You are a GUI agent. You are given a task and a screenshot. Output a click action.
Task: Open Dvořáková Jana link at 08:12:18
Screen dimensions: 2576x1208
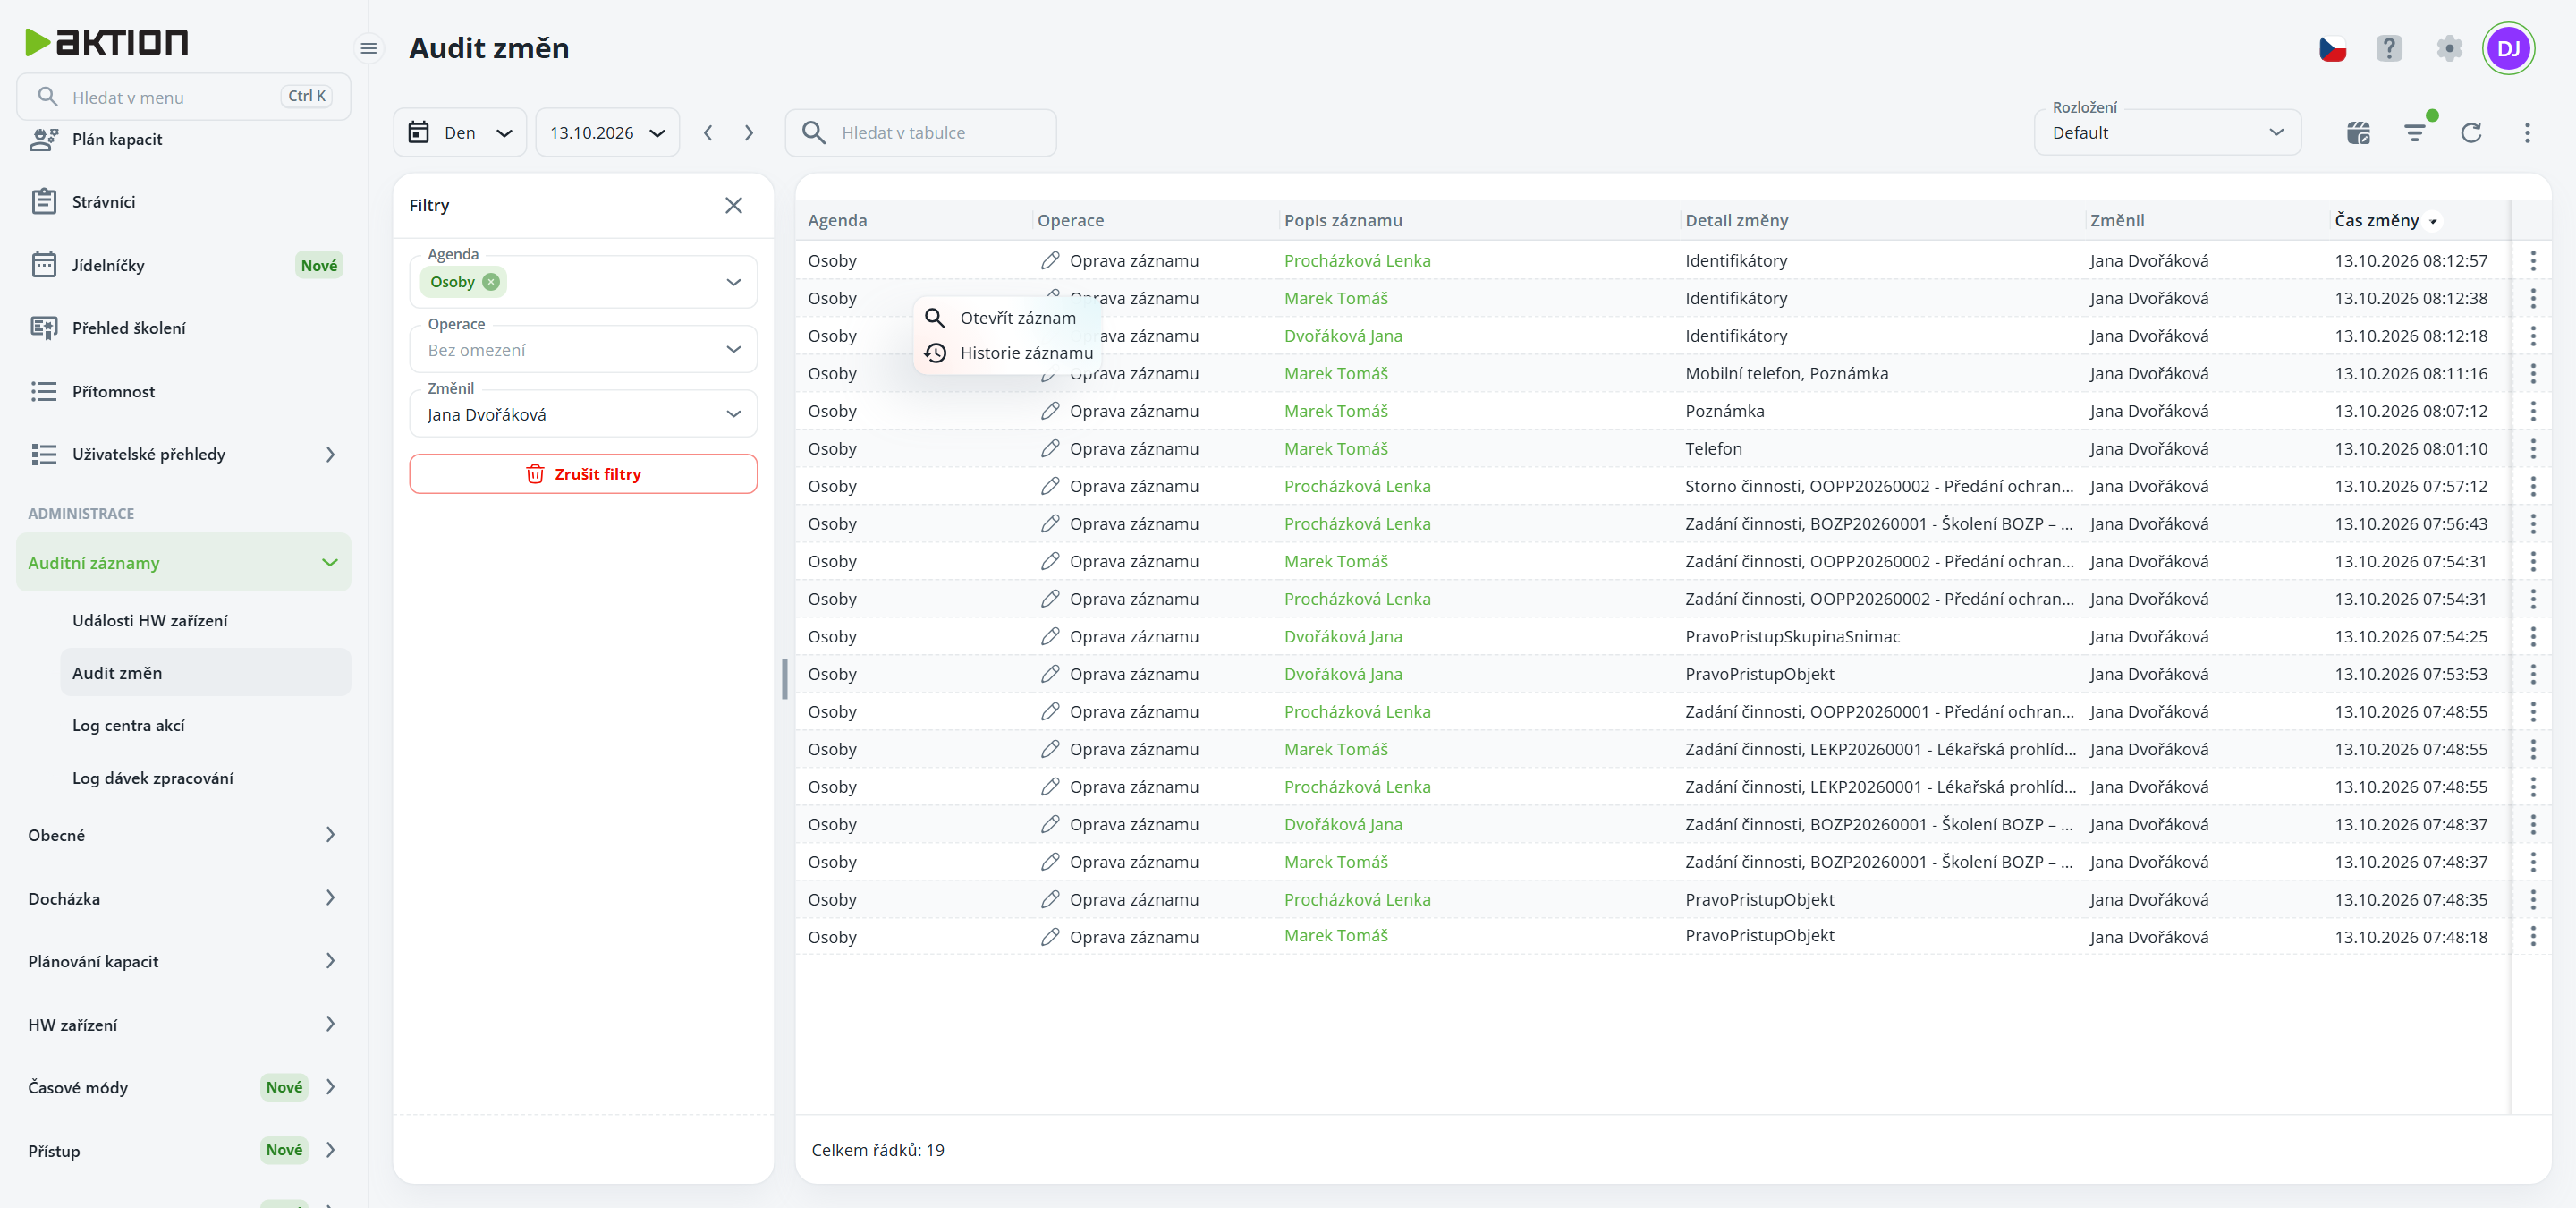coord(1343,336)
